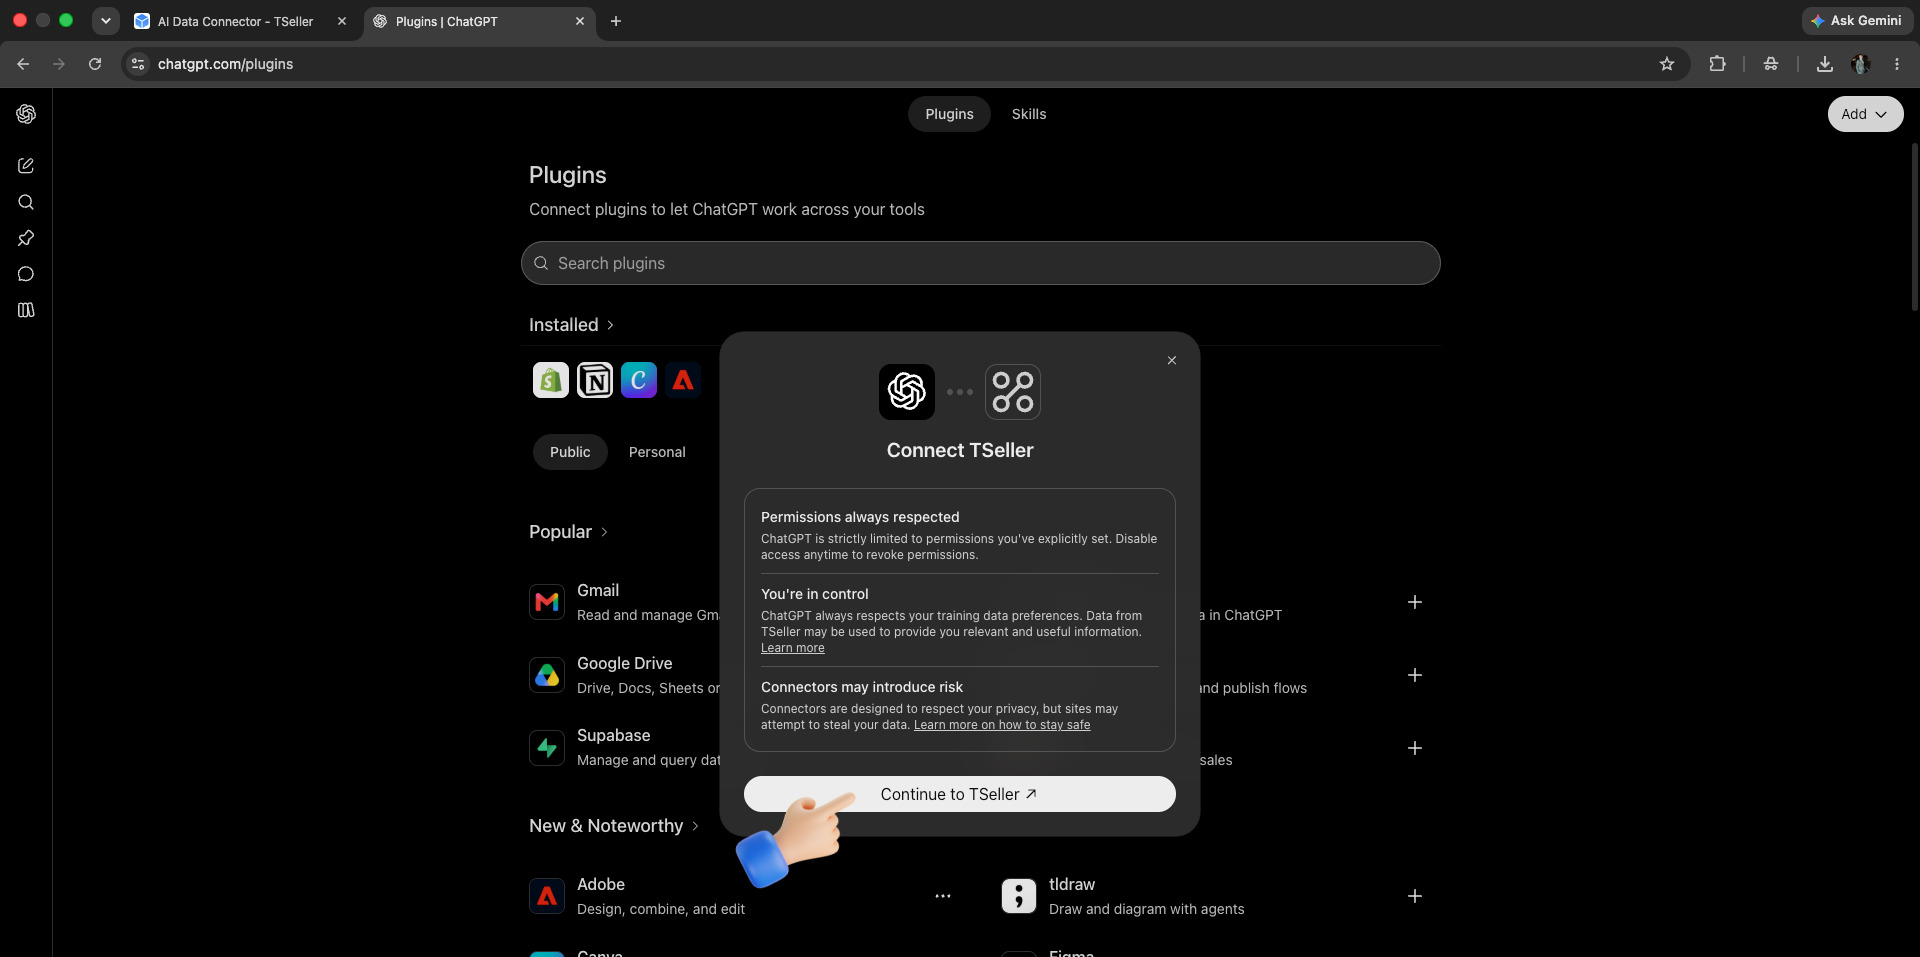Image resolution: width=1920 pixels, height=957 pixels.
Task: Select the Personal filter tab
Action: [x=657, y=452]
